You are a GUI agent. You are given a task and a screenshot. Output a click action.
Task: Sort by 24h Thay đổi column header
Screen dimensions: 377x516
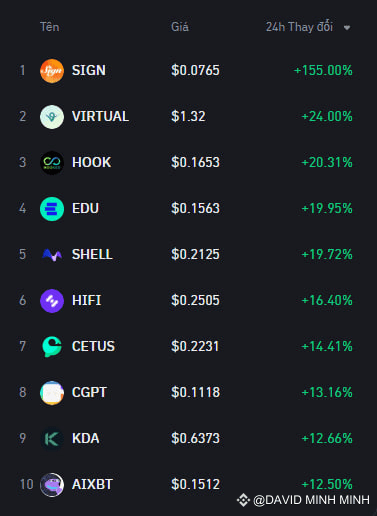point(299,27)
